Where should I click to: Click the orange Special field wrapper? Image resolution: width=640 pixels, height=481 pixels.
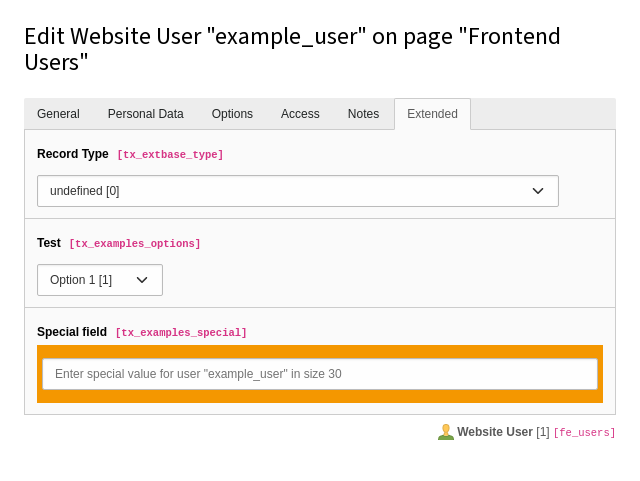(319, 396)
